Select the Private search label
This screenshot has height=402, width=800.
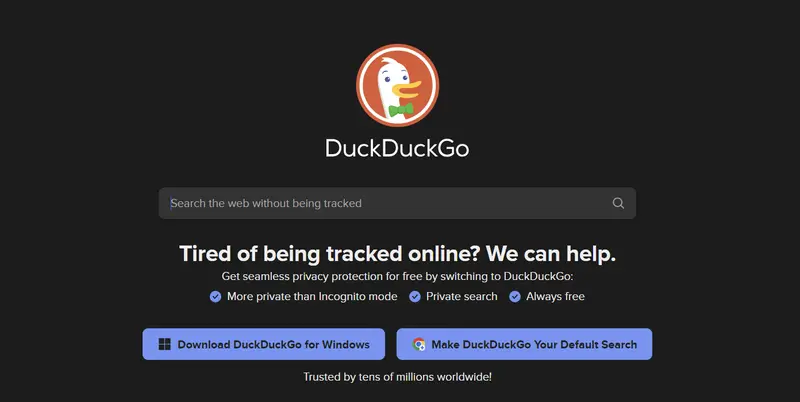click(462, 296)
